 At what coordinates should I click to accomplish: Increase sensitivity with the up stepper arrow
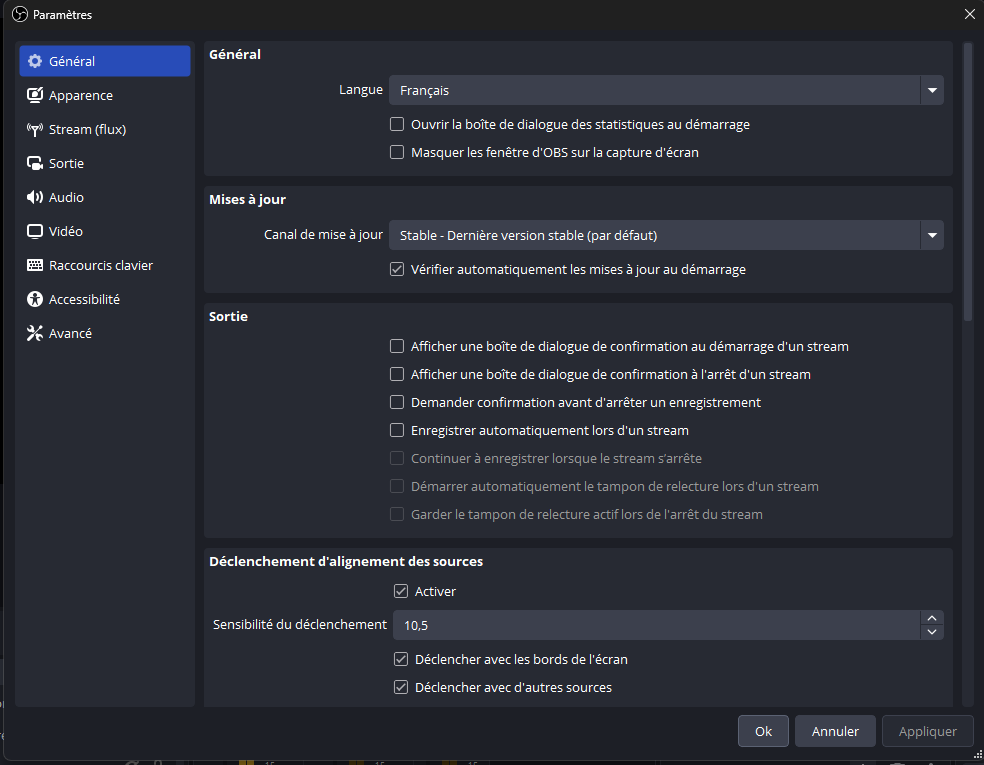click(932, 618)
